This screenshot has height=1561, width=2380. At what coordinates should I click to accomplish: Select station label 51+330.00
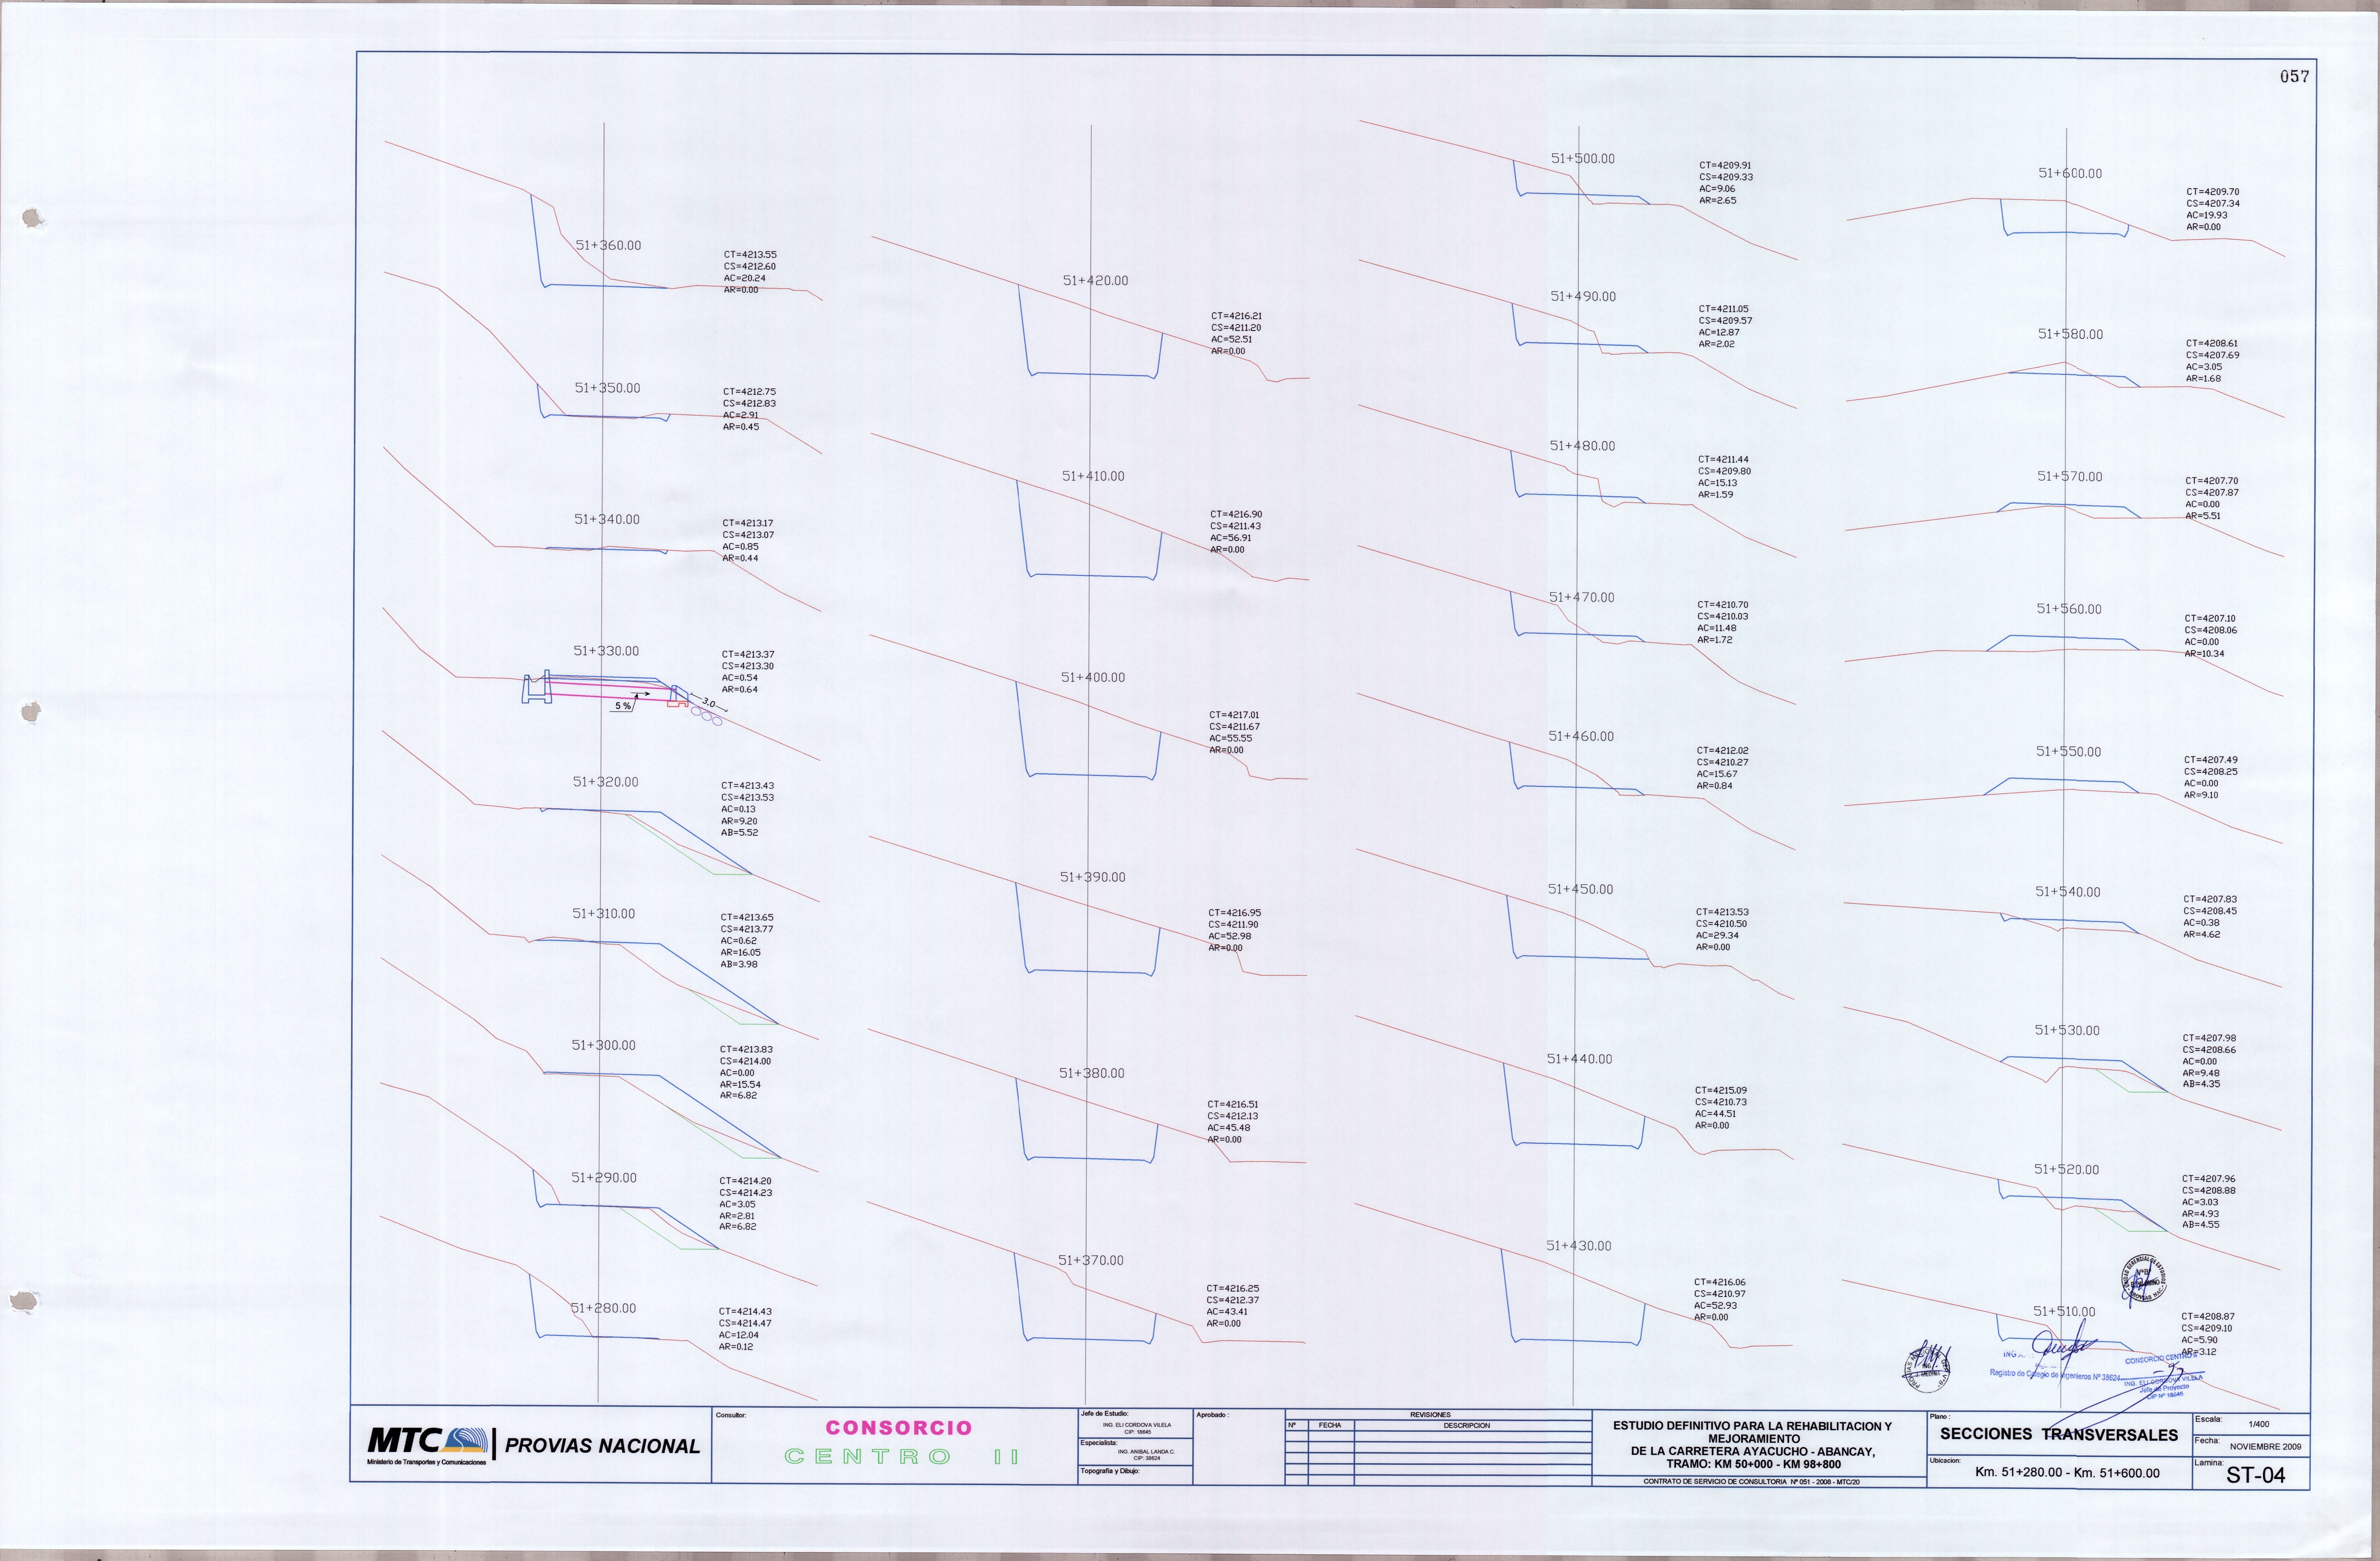(606, 651)
